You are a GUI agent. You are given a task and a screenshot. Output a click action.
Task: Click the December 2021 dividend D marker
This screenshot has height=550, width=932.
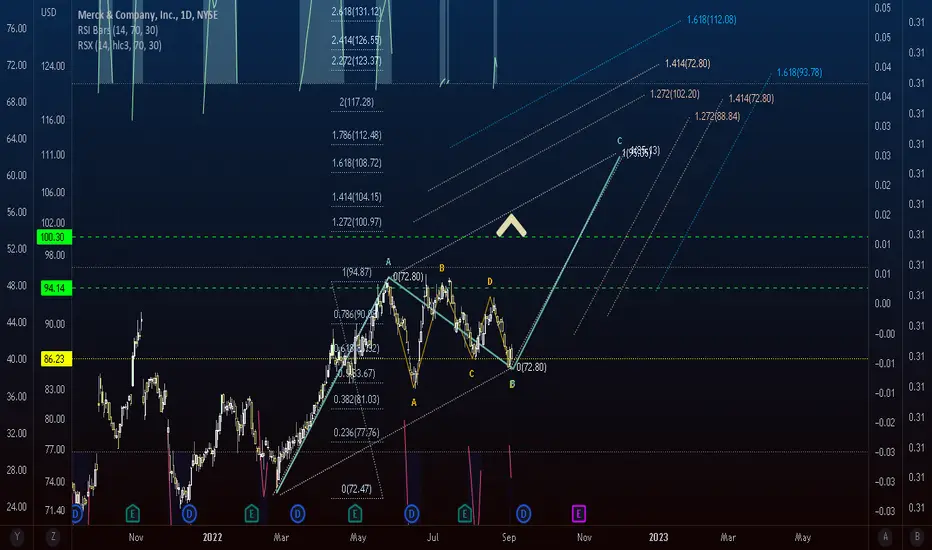pyautogui.click(x=189, y=513)
